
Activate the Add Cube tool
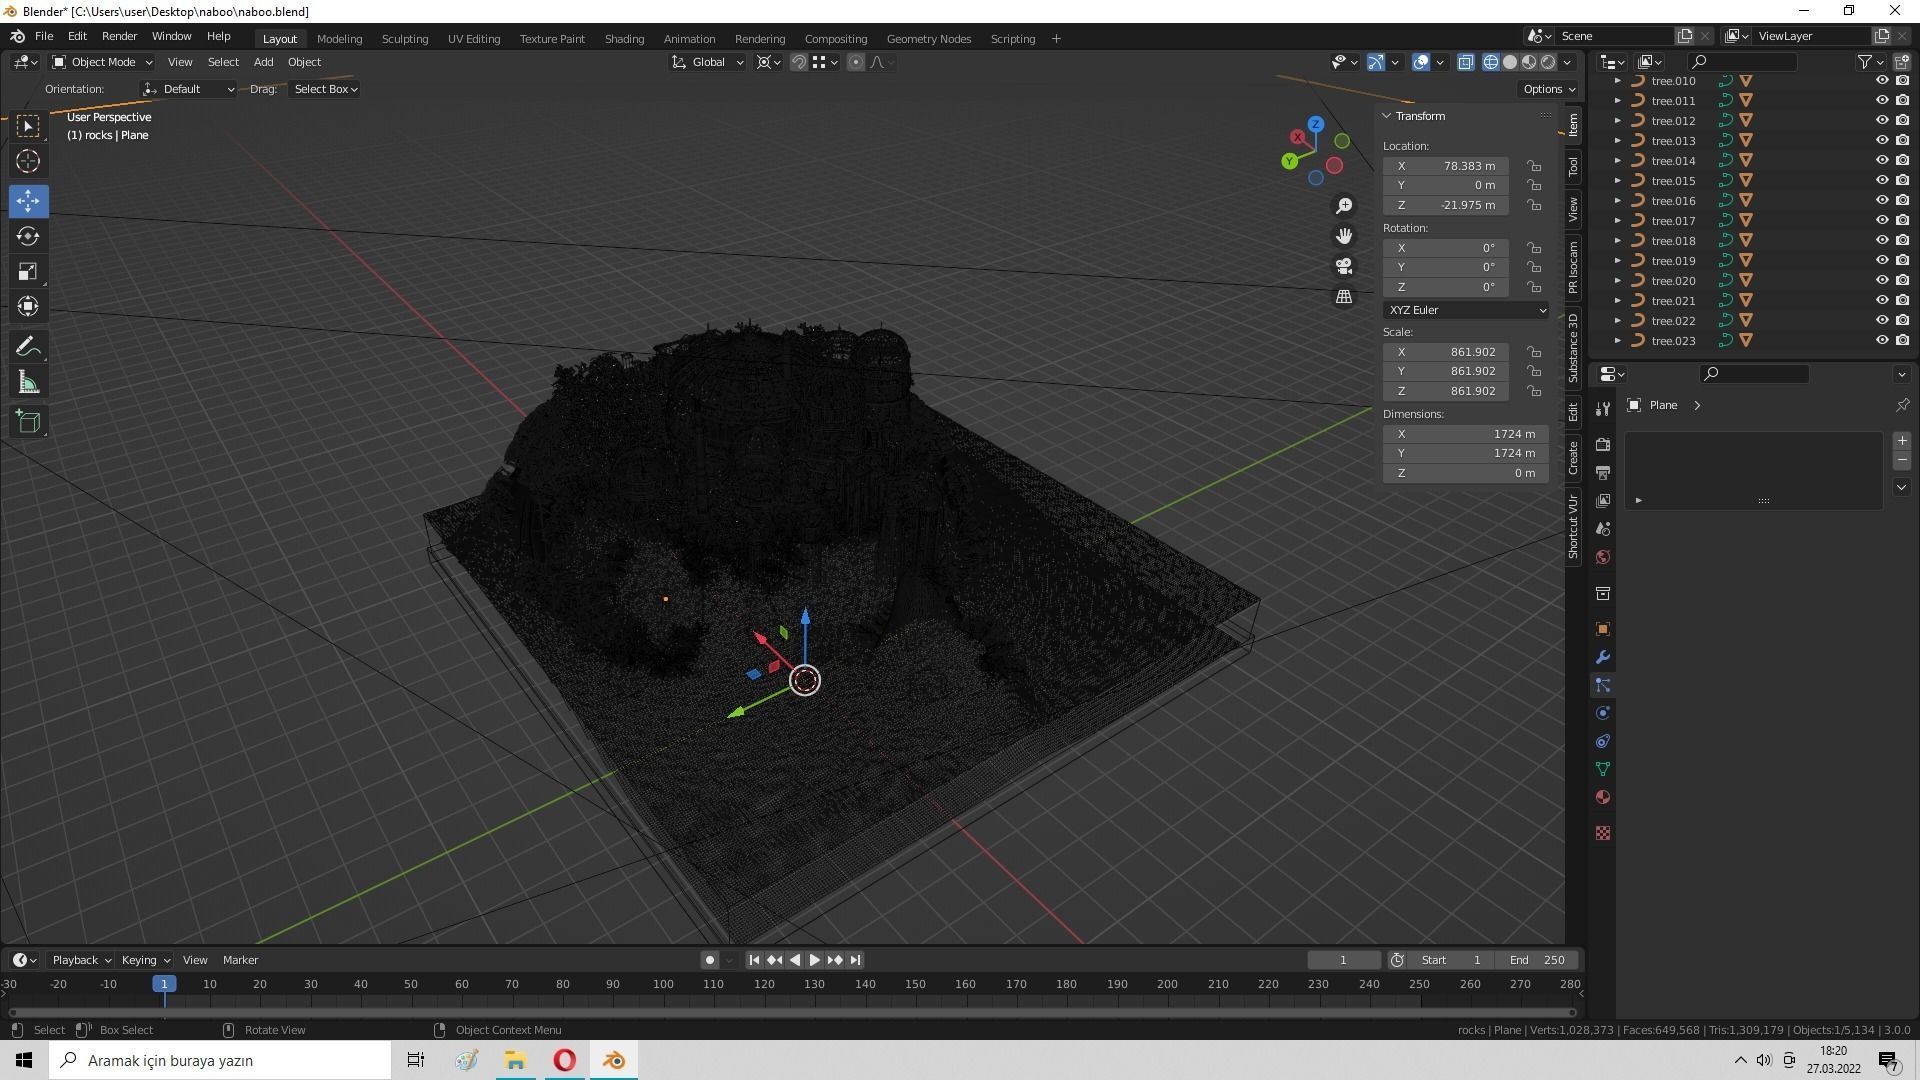point(28,422)
